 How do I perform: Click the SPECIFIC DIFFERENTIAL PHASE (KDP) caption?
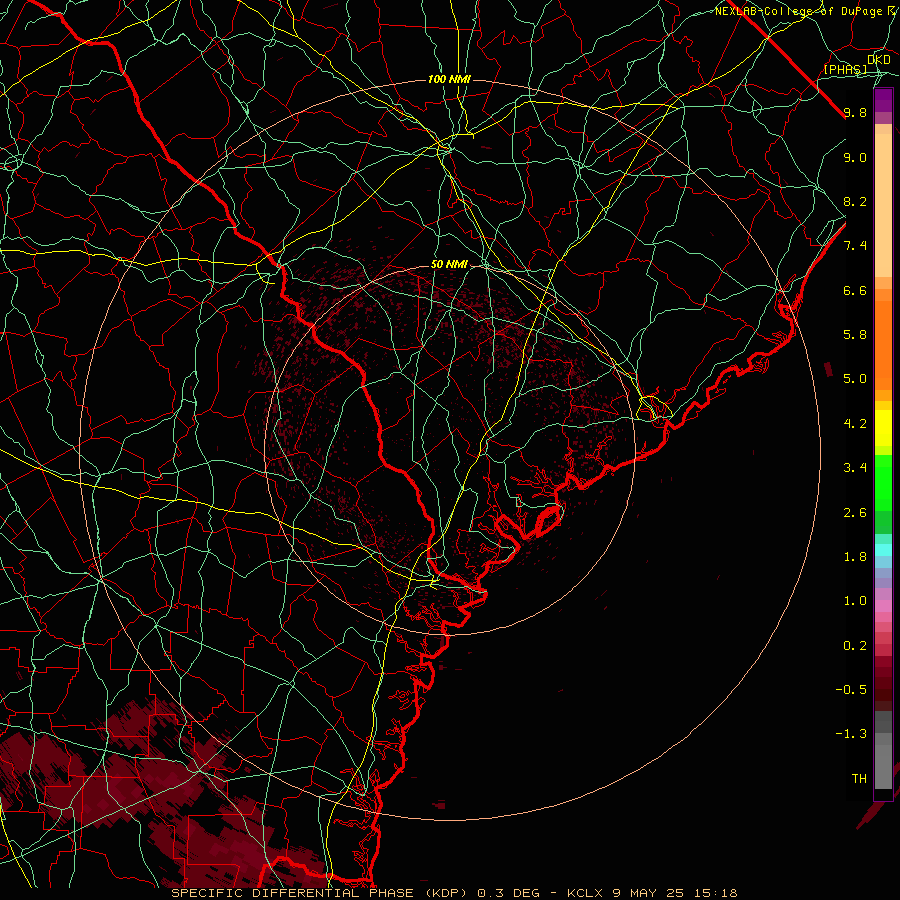319,893
